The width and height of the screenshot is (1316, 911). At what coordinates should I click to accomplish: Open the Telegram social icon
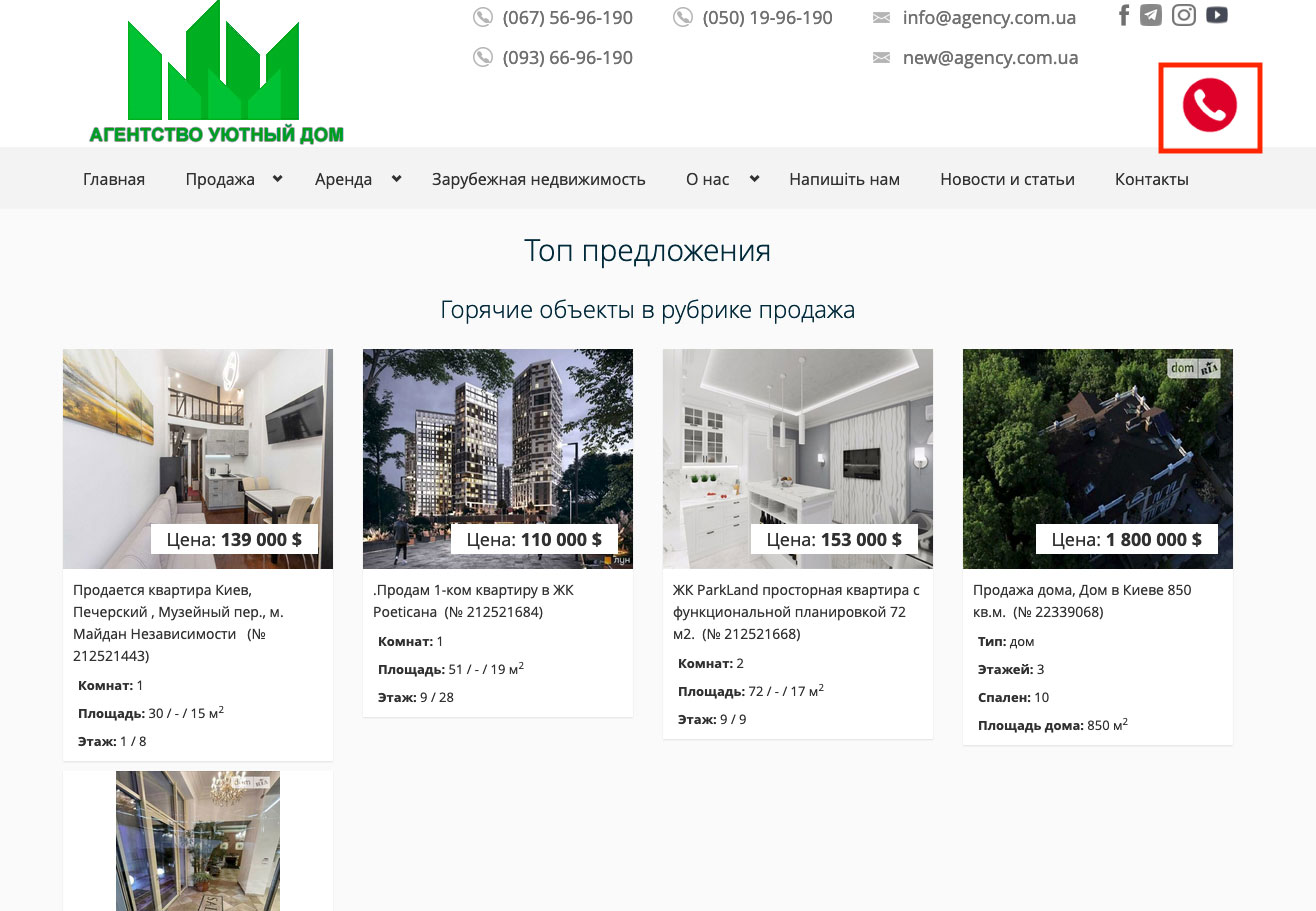[x=1151, y=15]
